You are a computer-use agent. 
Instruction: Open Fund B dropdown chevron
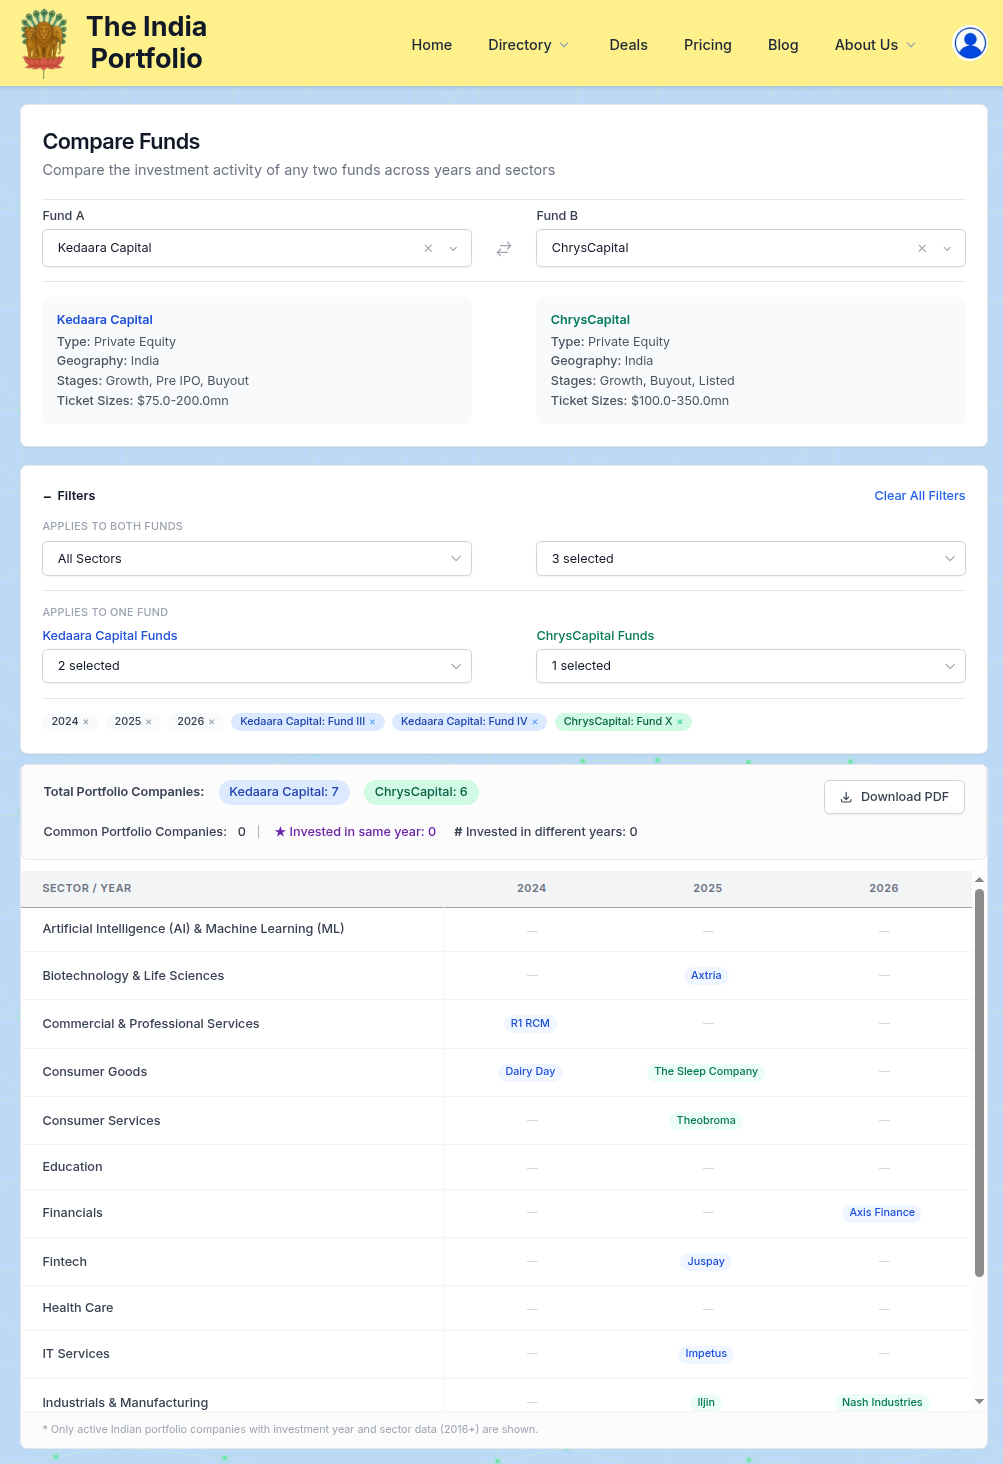[947, 248]
